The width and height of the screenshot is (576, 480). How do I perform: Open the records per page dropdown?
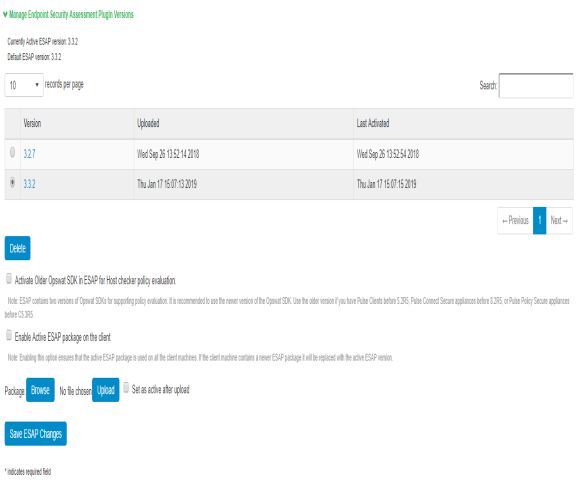point(24,85)
